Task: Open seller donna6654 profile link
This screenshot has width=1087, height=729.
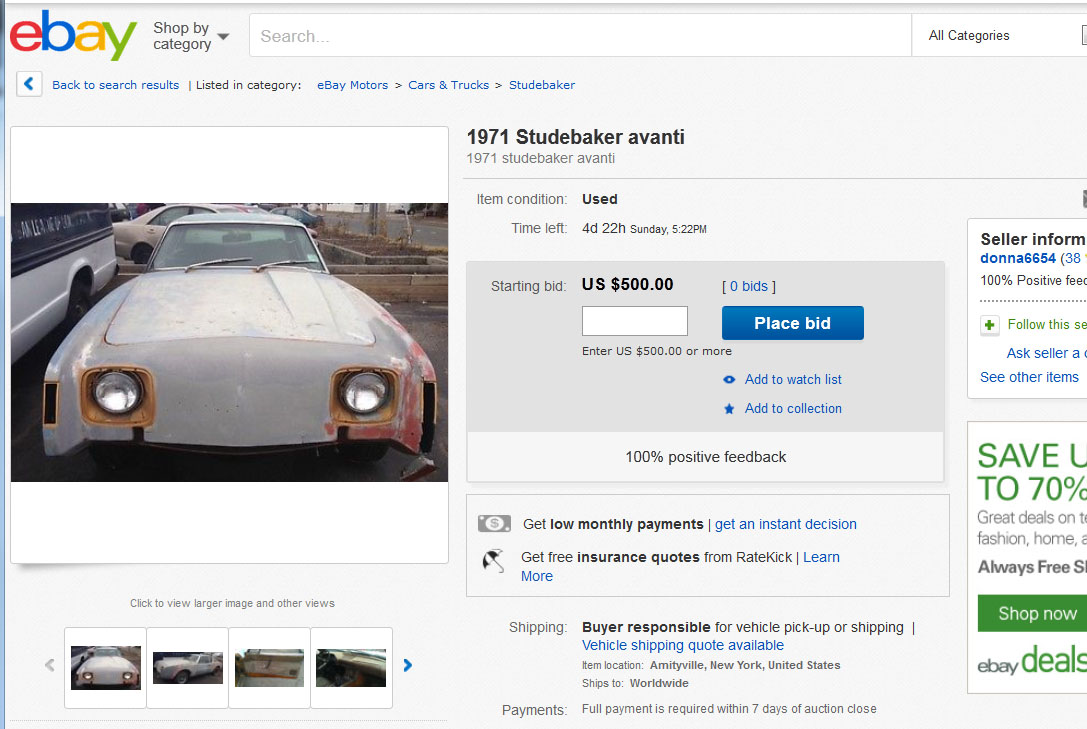Action: click(x=1018, y=259)
